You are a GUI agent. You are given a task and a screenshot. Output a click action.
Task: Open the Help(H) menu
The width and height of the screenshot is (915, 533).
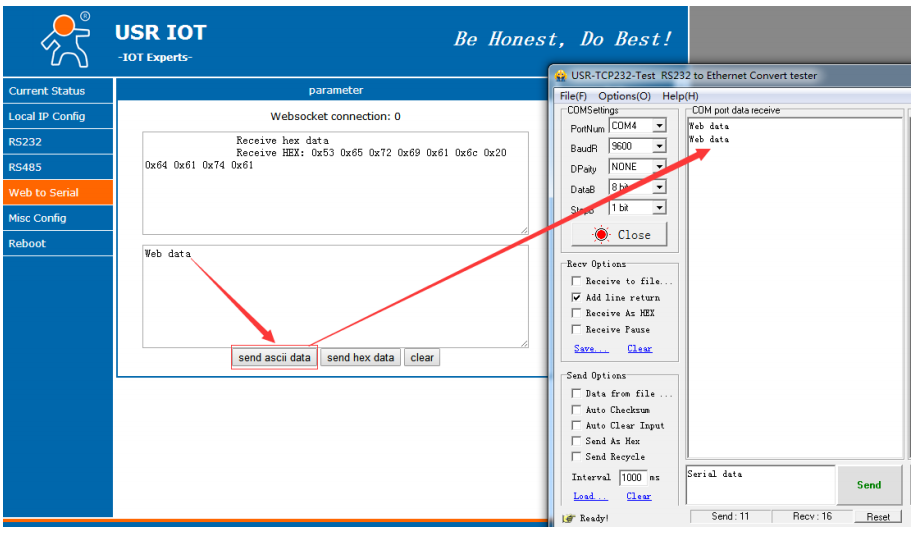click(x=680, y=96)
